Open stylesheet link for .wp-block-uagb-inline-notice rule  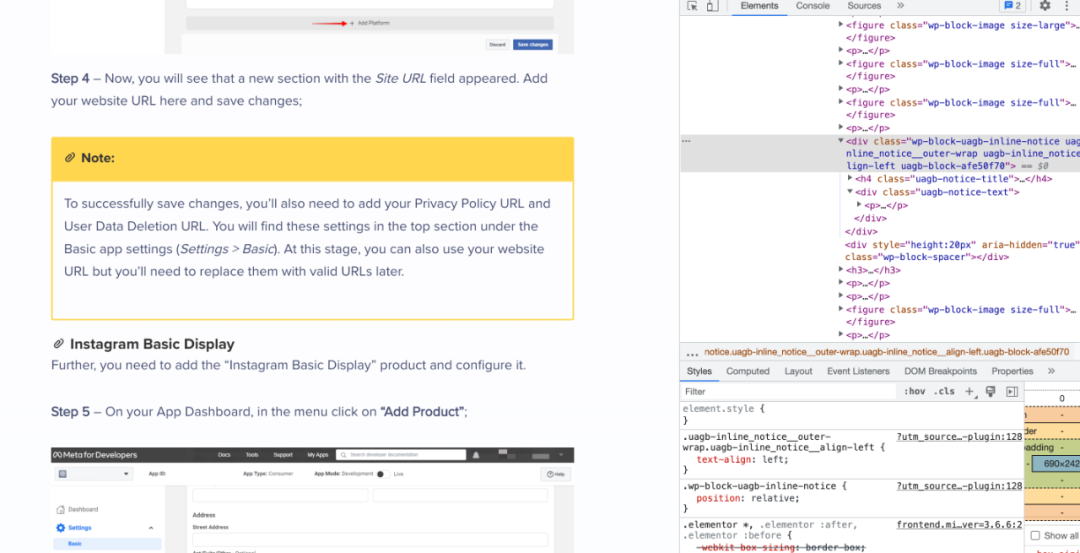(959, 486)
